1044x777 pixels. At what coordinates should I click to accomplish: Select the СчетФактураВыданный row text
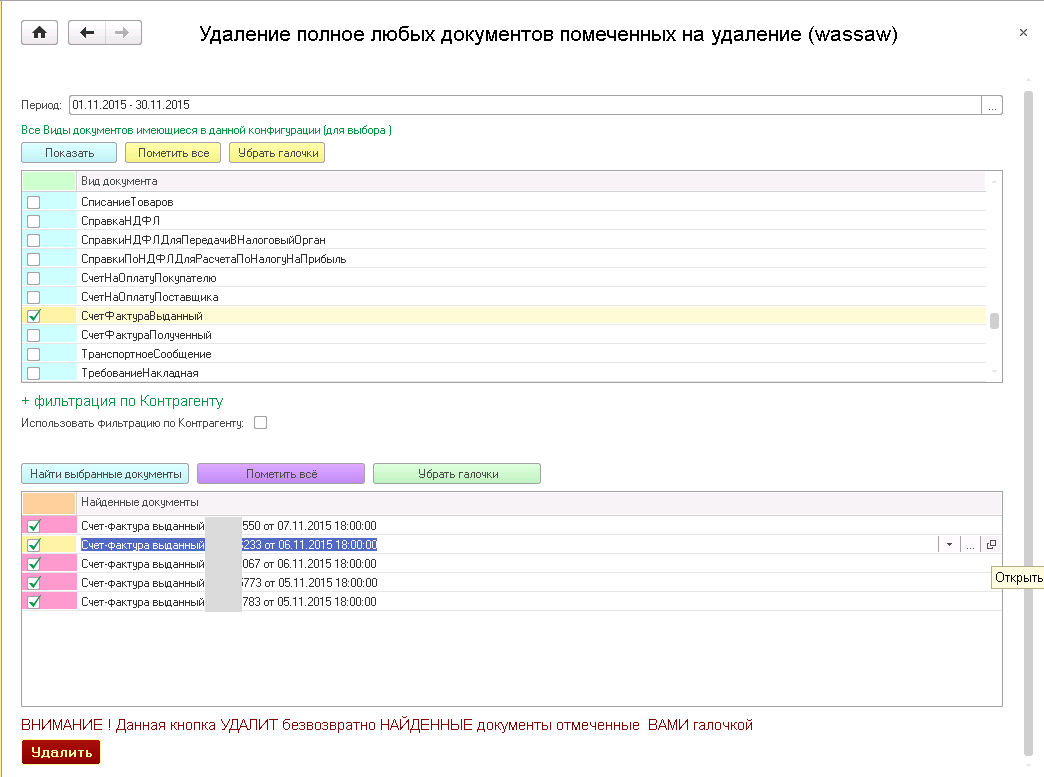tap(142, 316)
